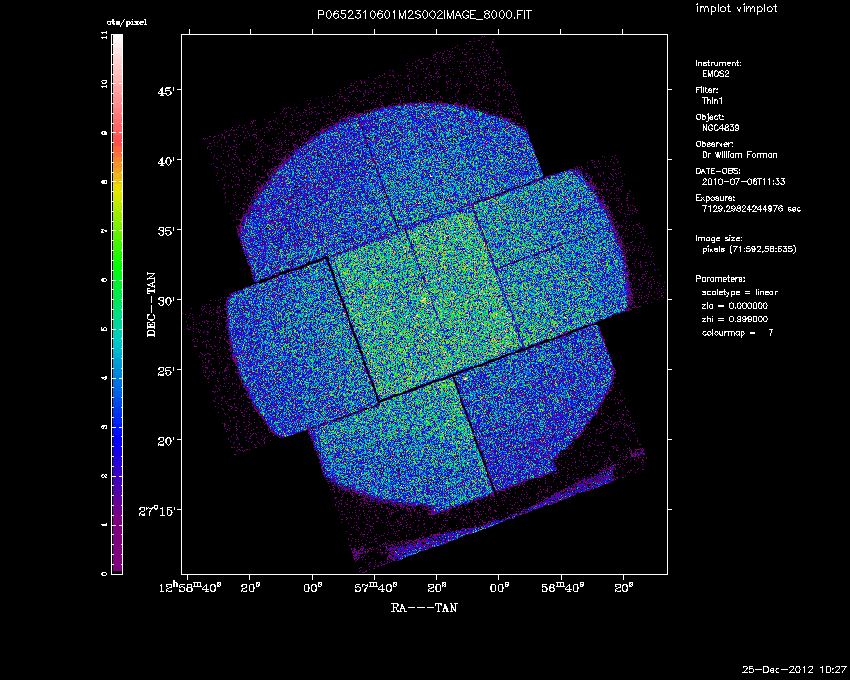The width and height of the screenshot is (850, 680).
Task: Click the 'Parameters:' heading
Action: (720, 279)
